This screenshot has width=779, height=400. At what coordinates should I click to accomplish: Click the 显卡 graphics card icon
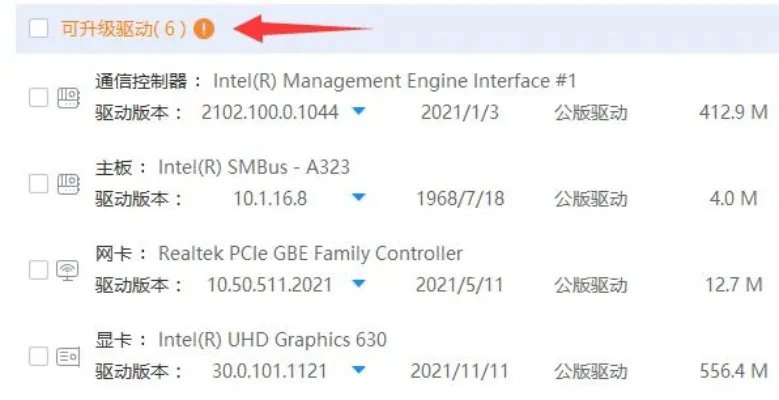click(x=68, y=356)
